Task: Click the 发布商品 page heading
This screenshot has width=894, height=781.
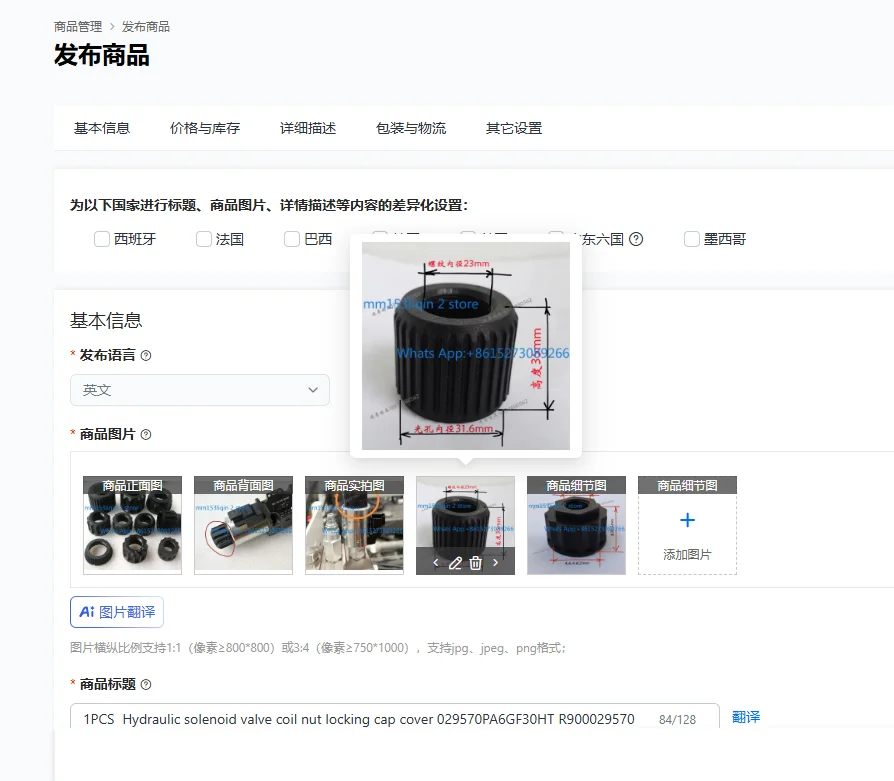Action: coord(102,56)
